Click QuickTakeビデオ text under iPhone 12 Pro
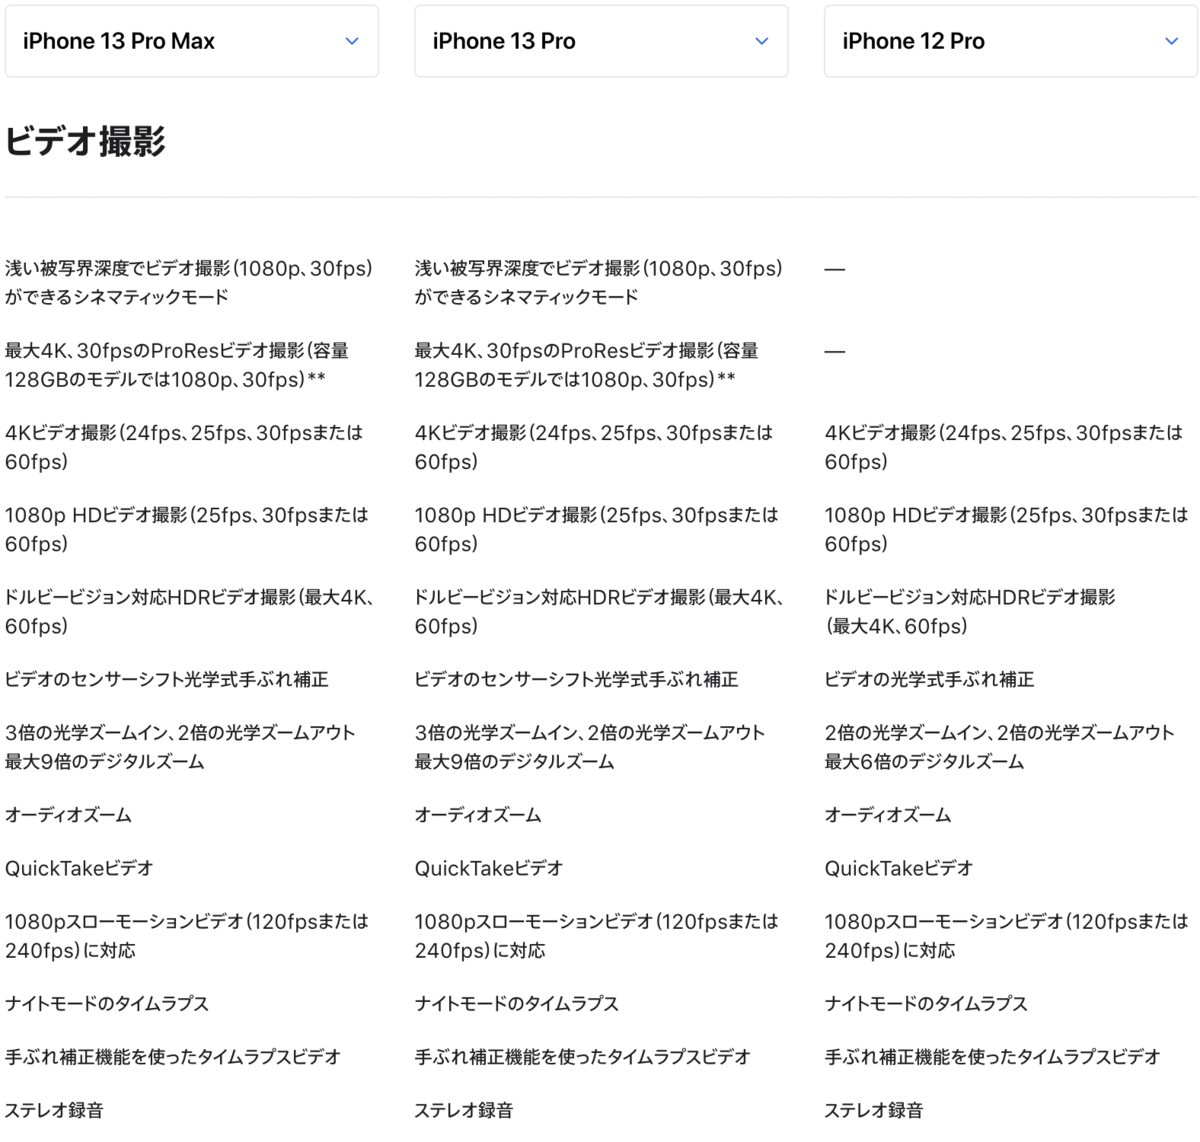Image resolution: width=1200 pixels, height=1142 pixels. [900, 868]
